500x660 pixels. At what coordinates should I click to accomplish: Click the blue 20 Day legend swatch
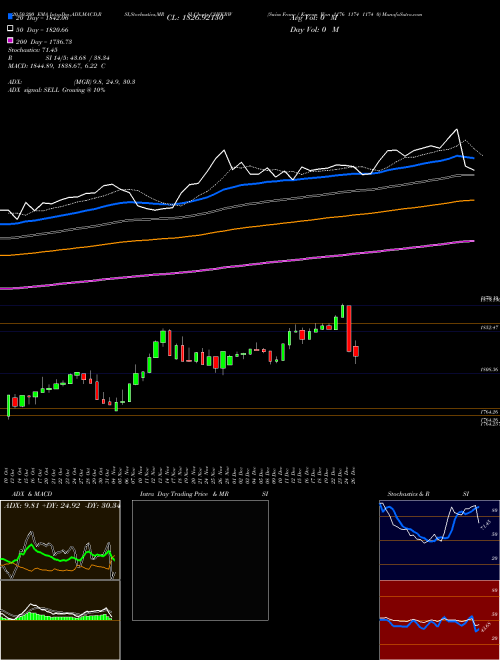[x=11, y=16]
